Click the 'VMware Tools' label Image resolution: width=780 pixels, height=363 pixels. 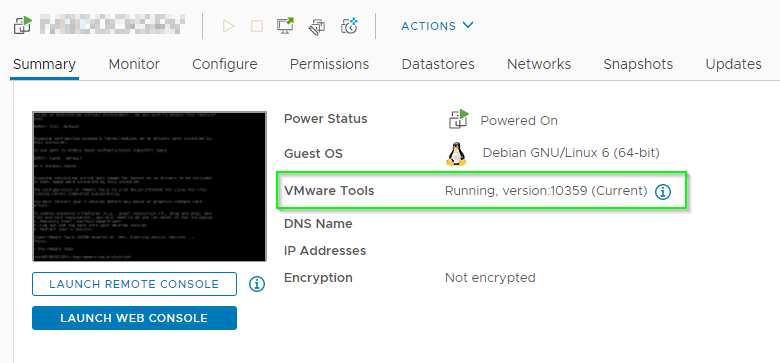click(329, 190)
